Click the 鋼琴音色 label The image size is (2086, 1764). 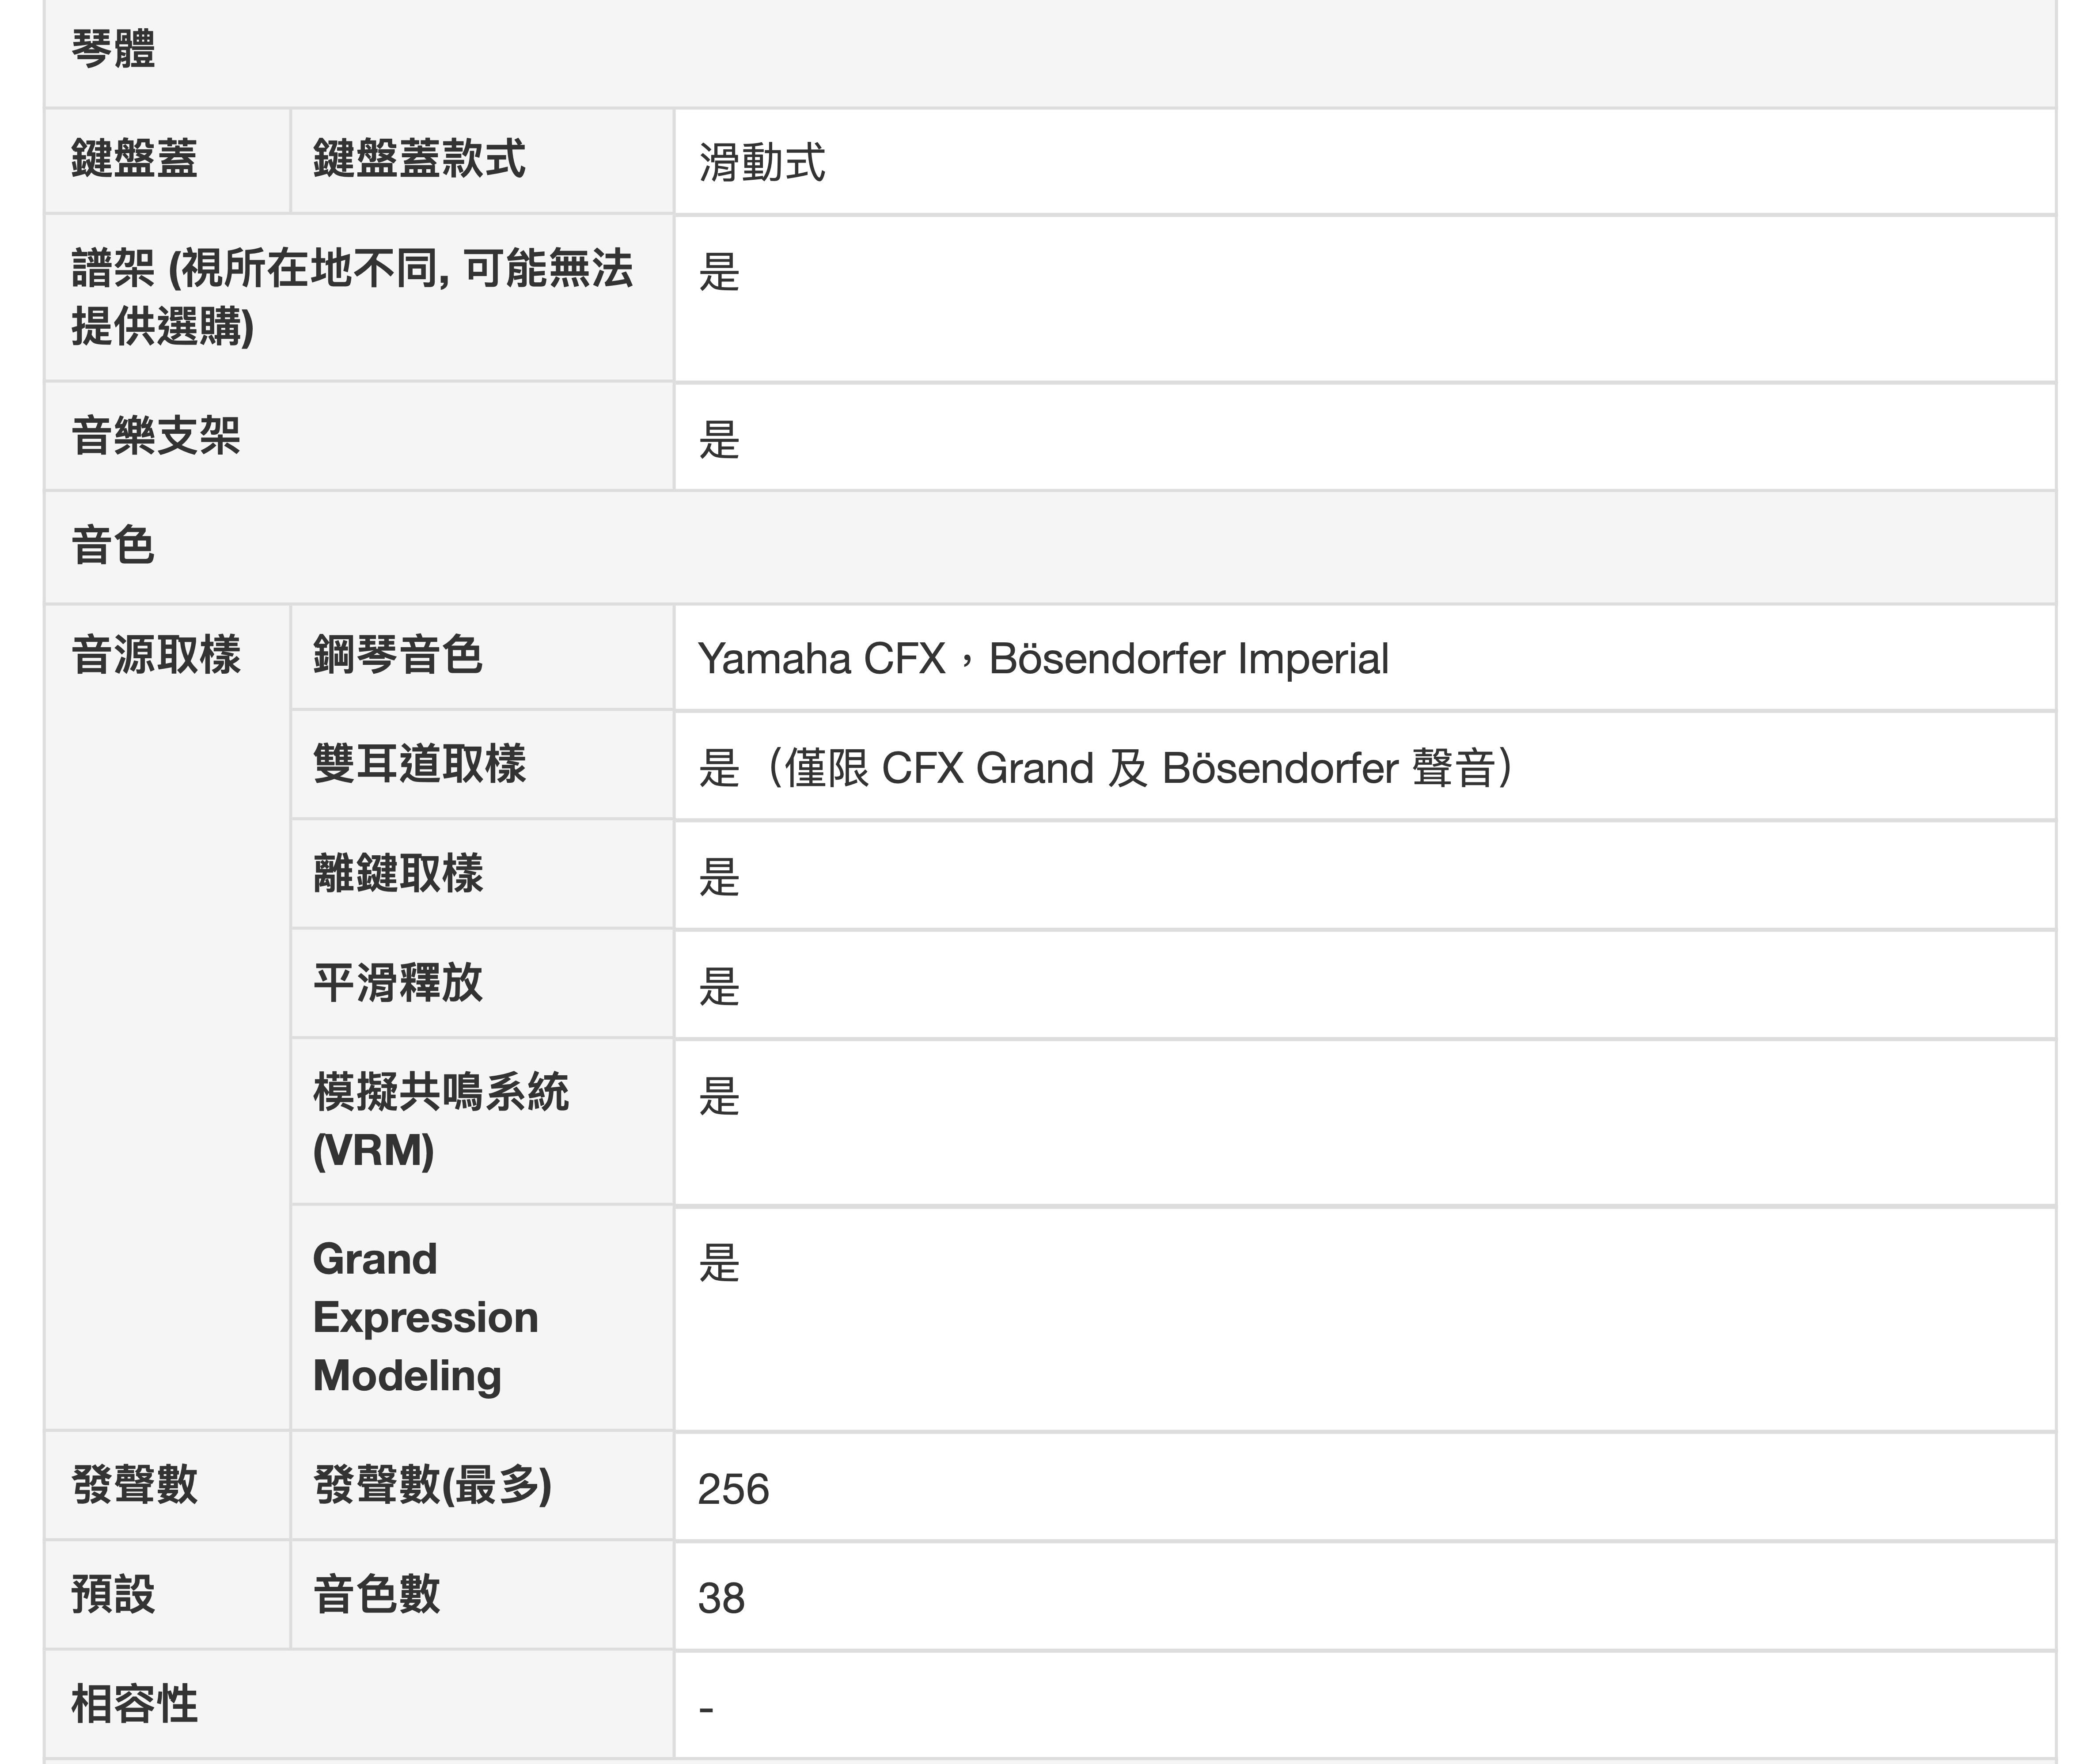tap(398, 656)
